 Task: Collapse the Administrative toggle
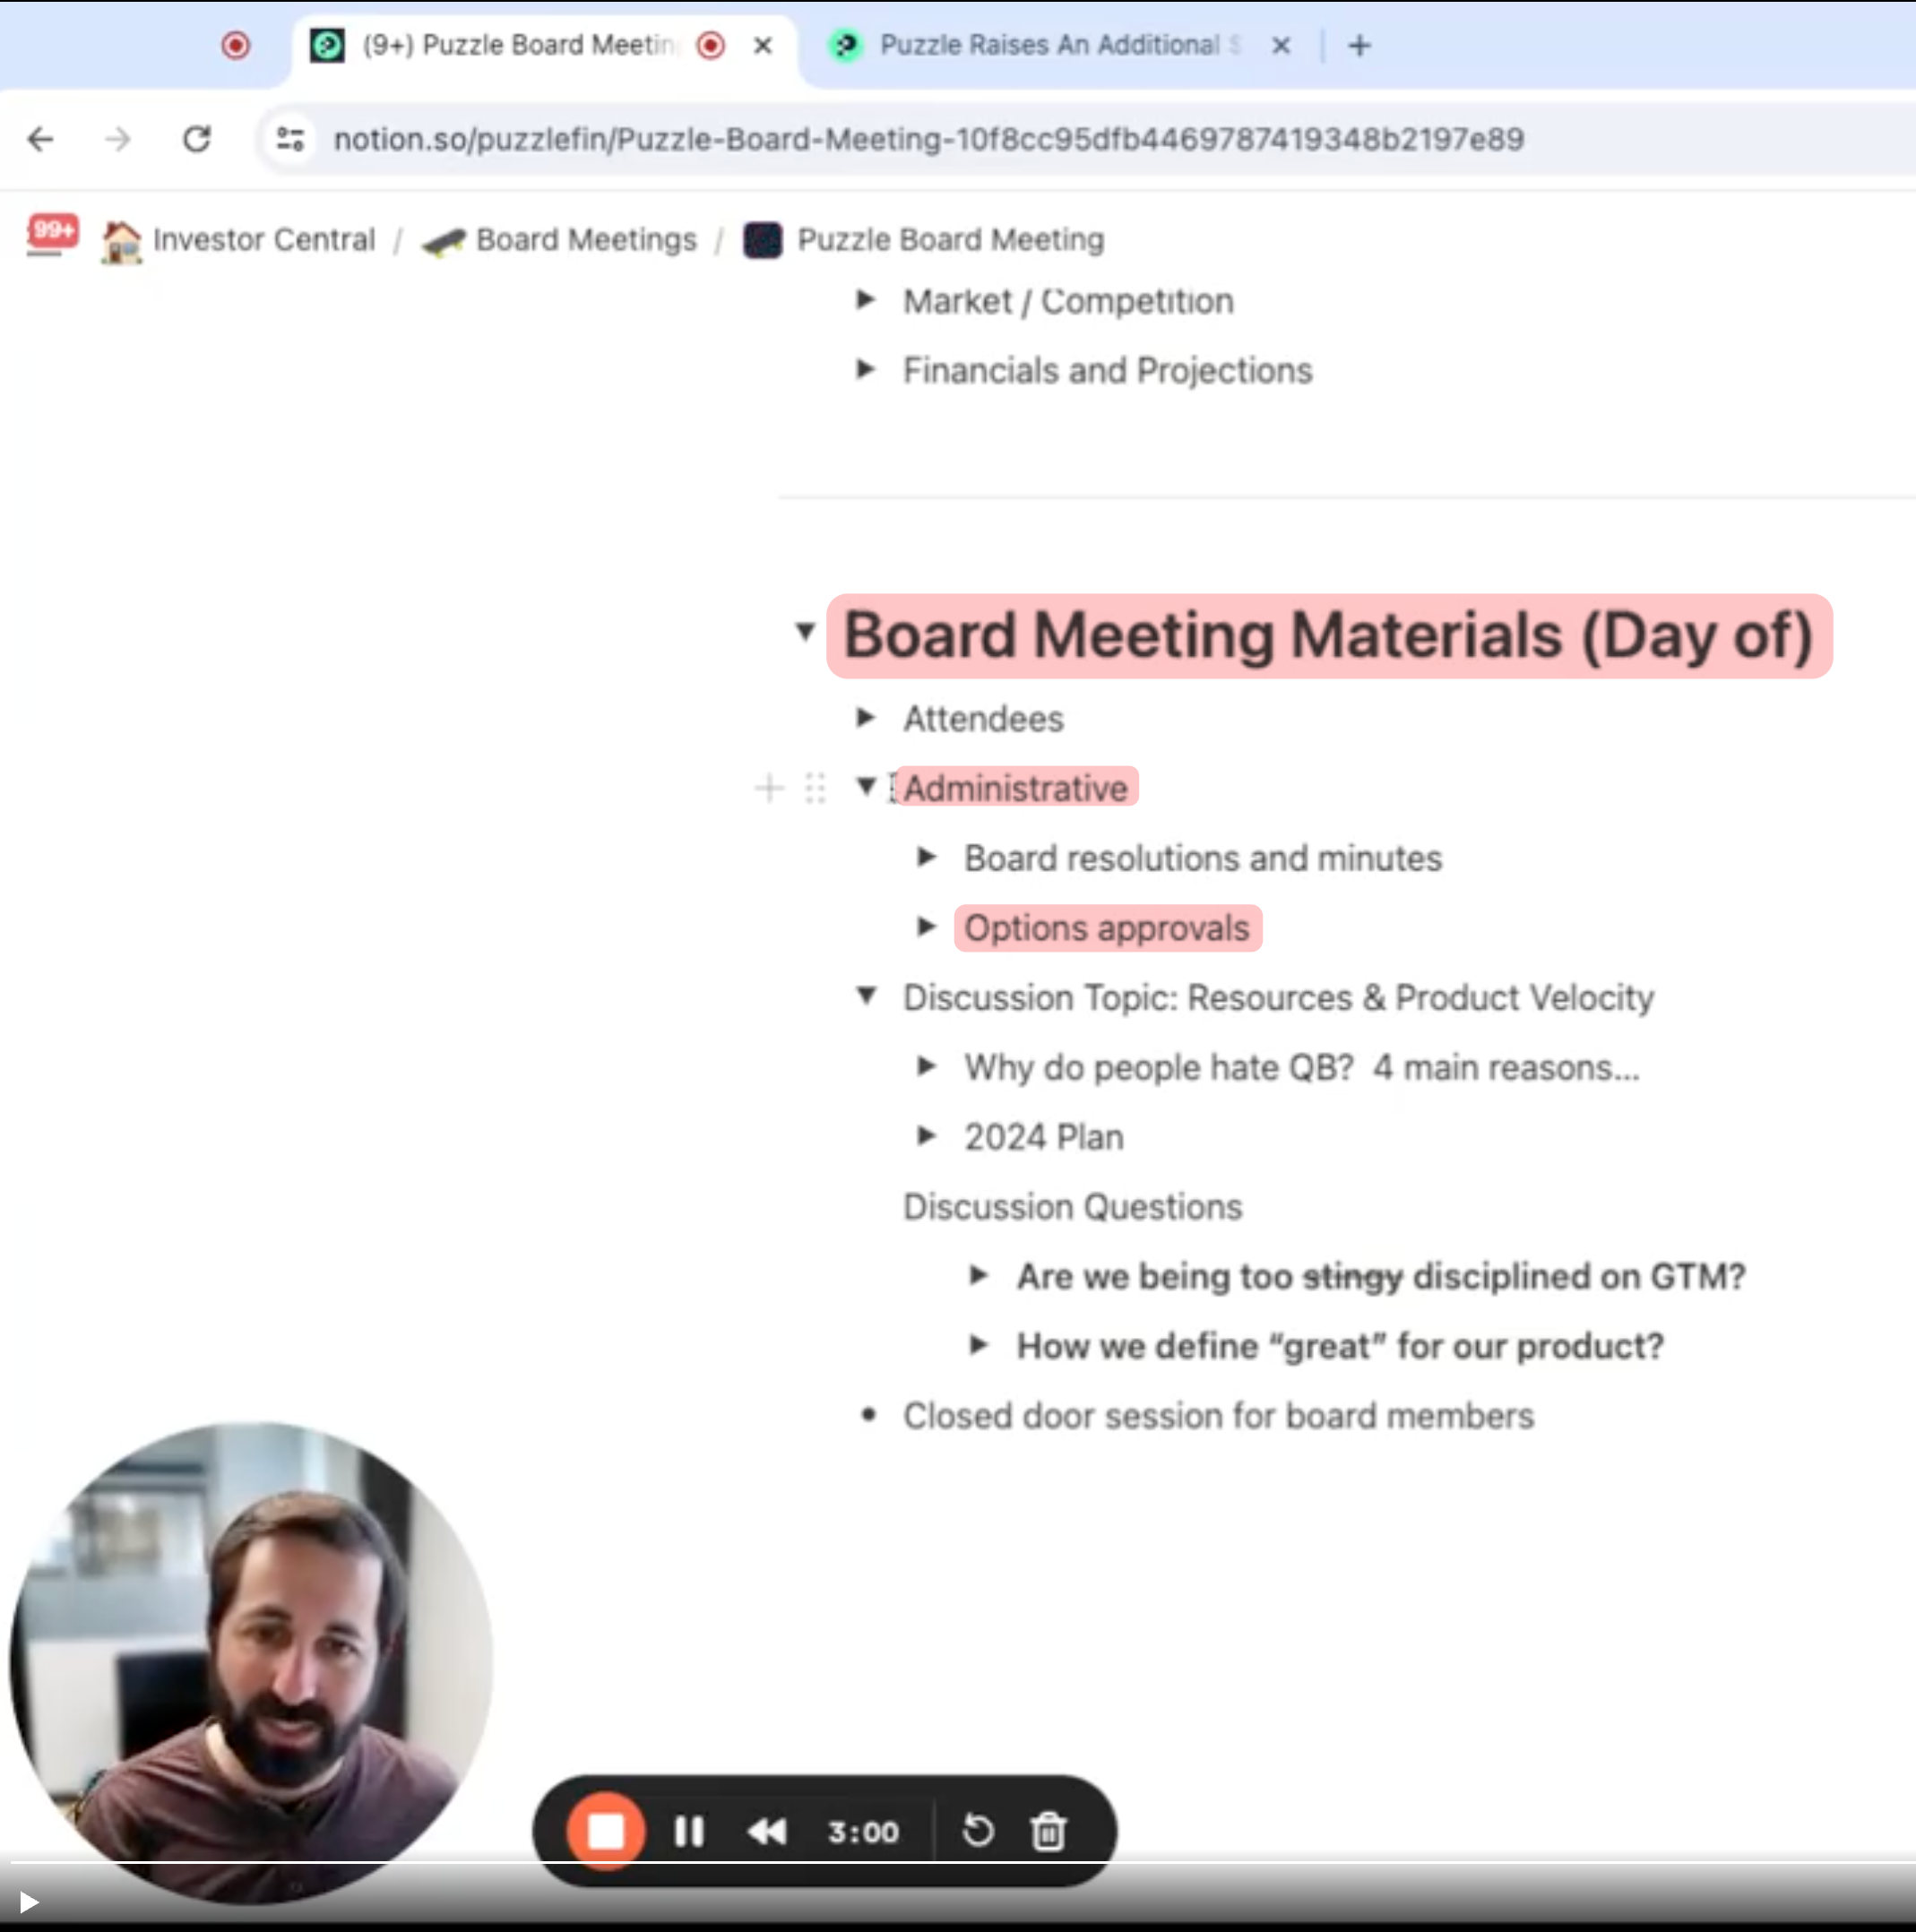[867, 786]
